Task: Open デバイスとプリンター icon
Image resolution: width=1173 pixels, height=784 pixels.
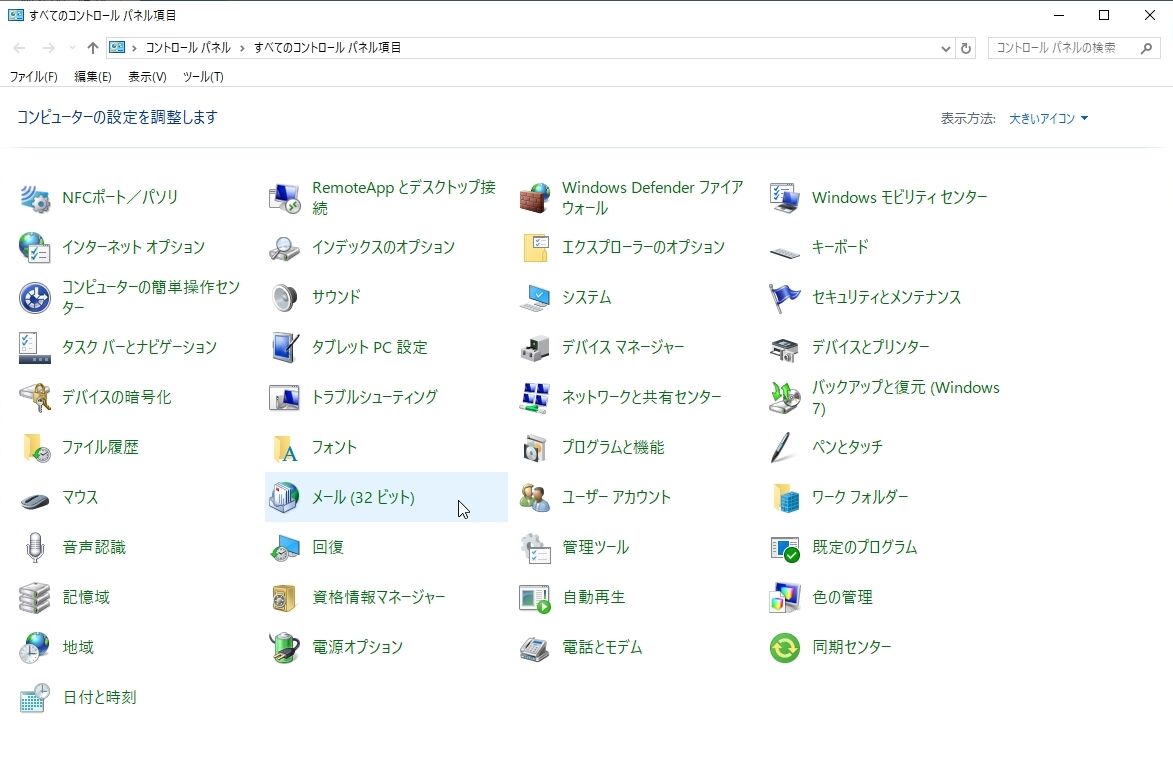Action: coord(784,348)
